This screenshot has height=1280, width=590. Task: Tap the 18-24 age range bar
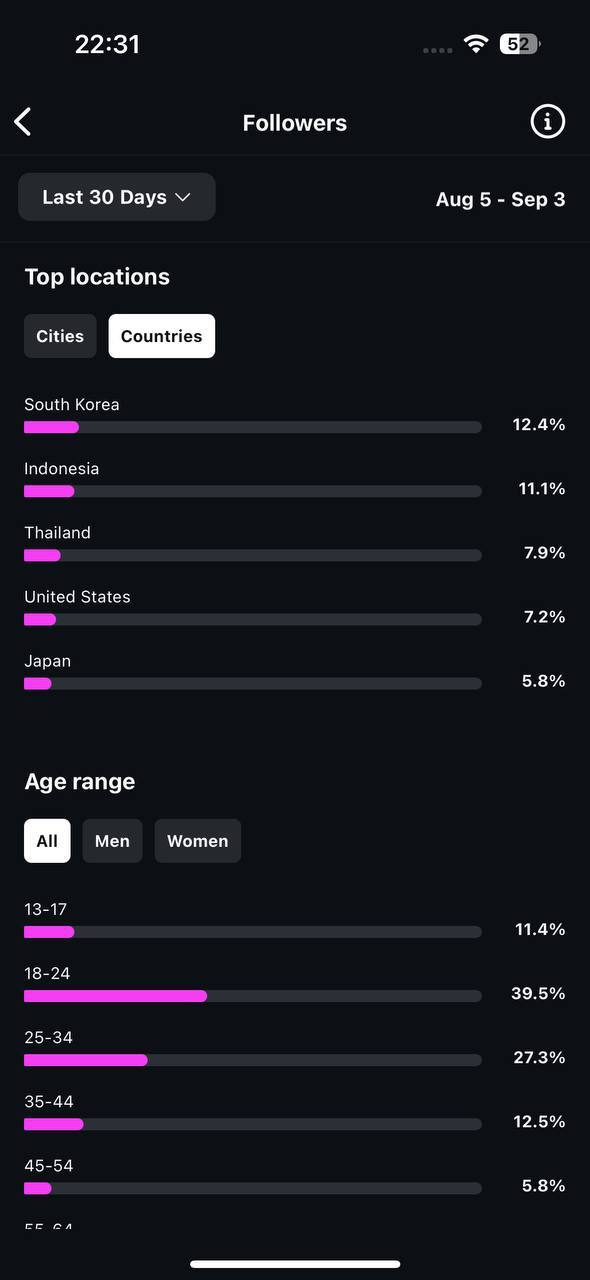click(253, 996)
